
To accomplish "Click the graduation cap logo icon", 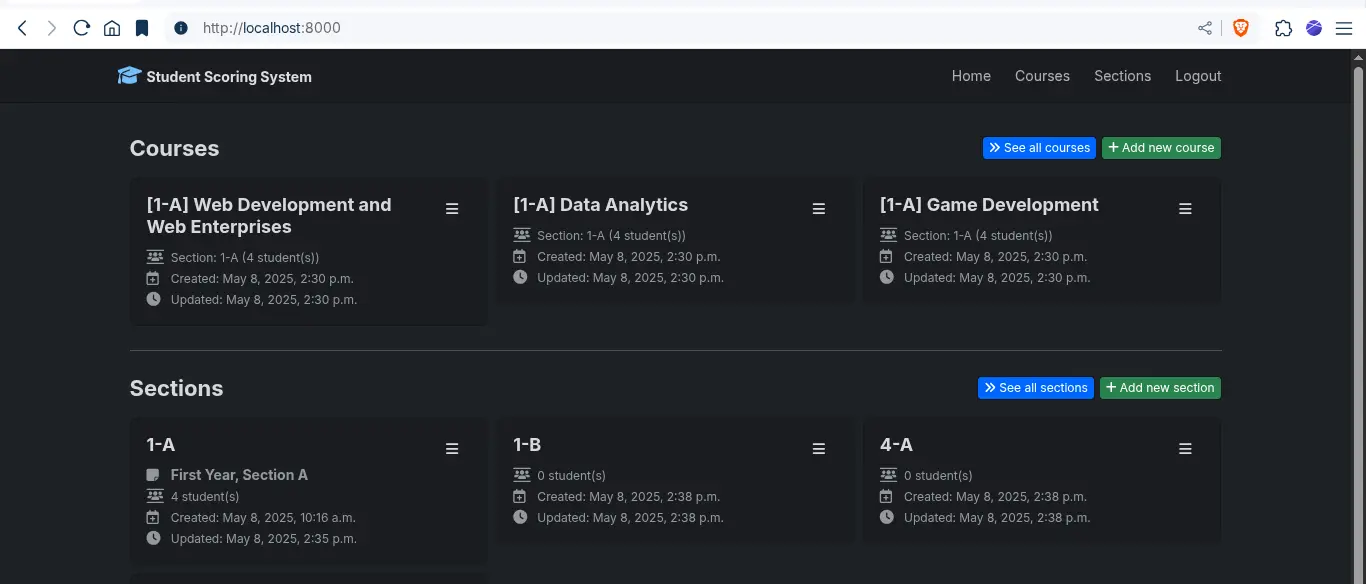I will [x=129, y=76].
